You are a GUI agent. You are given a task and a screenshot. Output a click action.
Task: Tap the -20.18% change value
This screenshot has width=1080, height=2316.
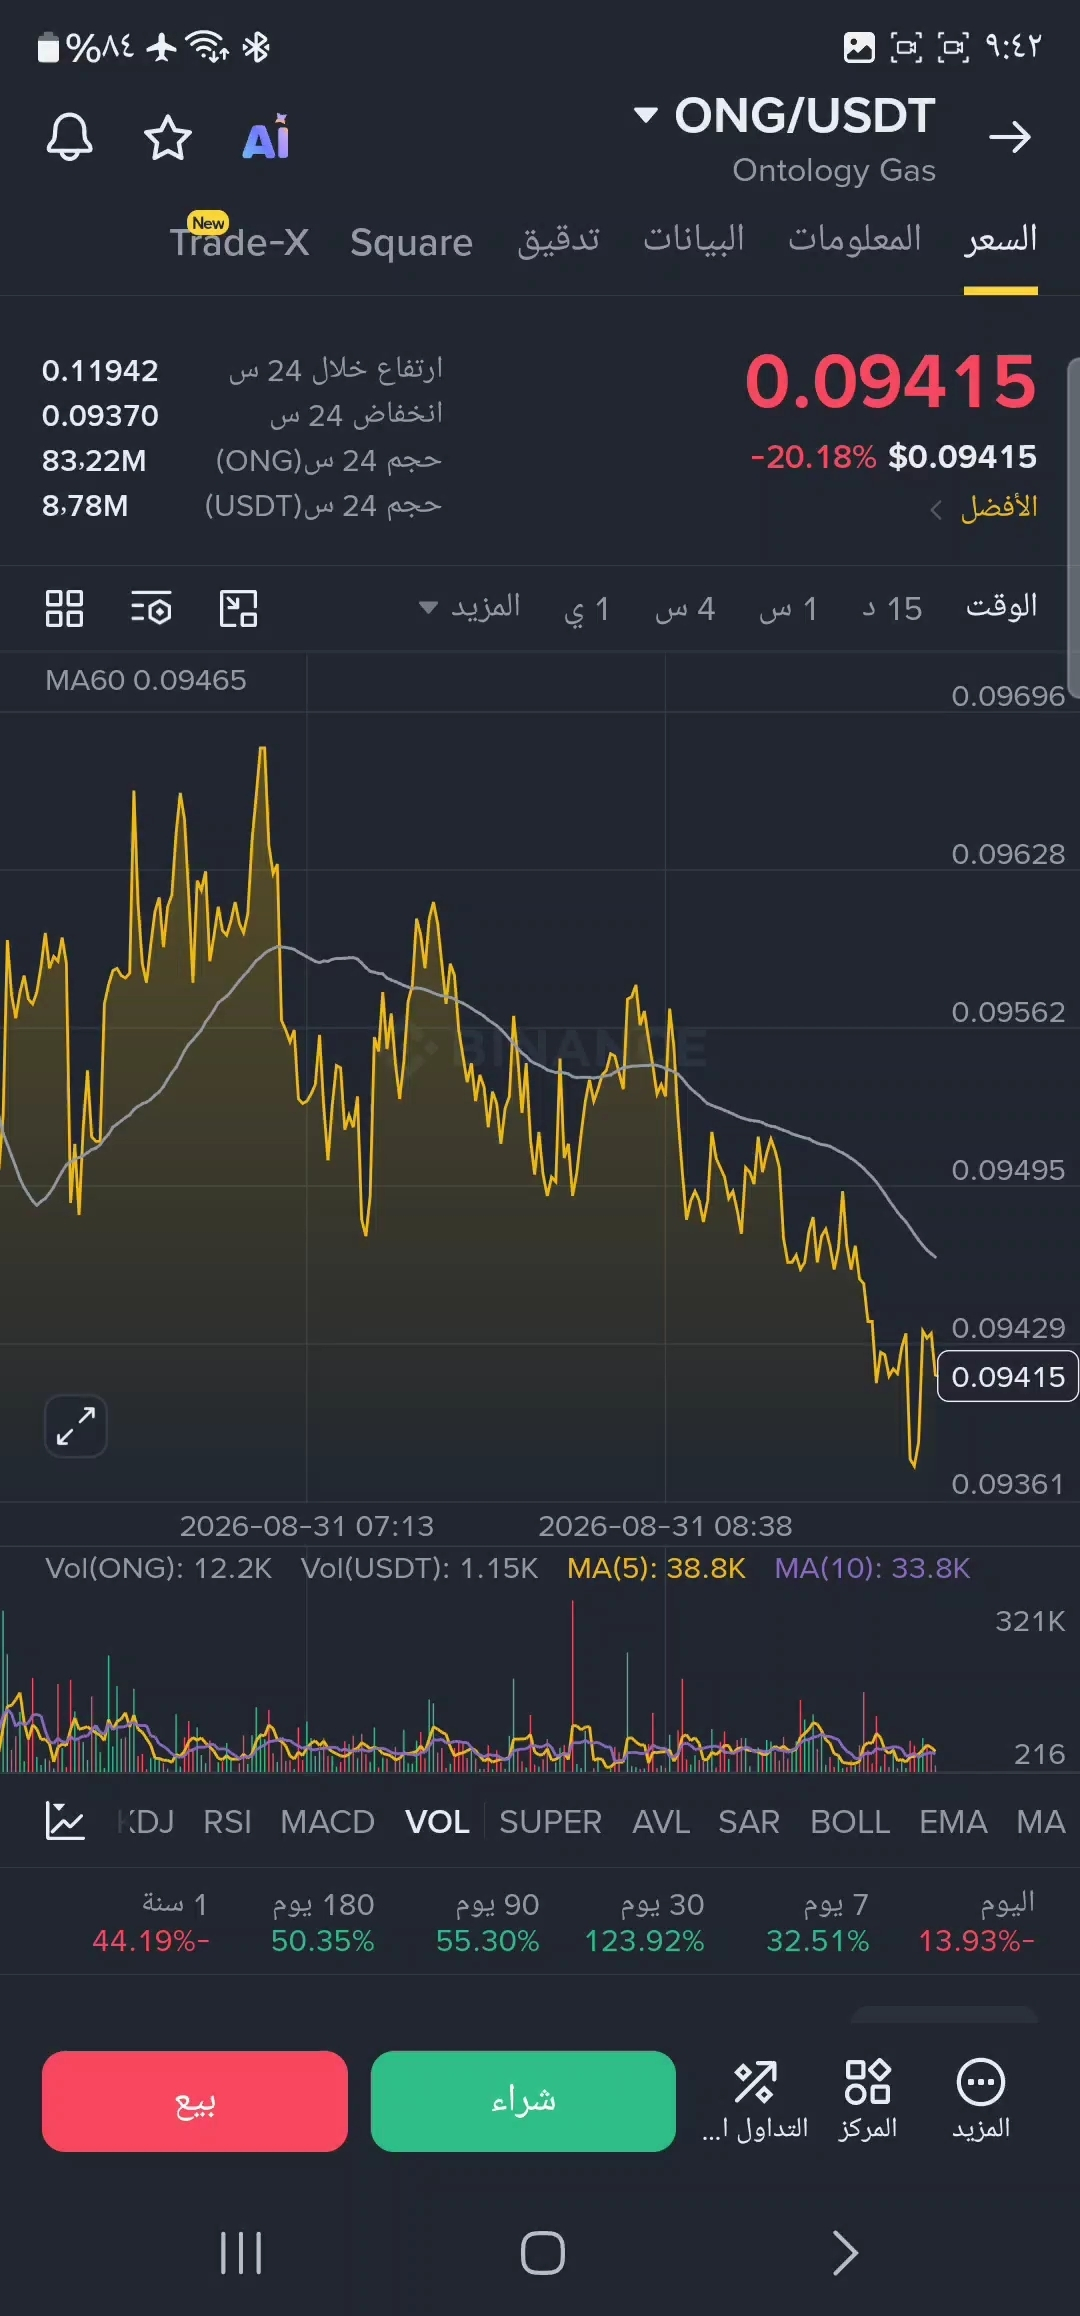pyautogui.click(x=813, y=457)
